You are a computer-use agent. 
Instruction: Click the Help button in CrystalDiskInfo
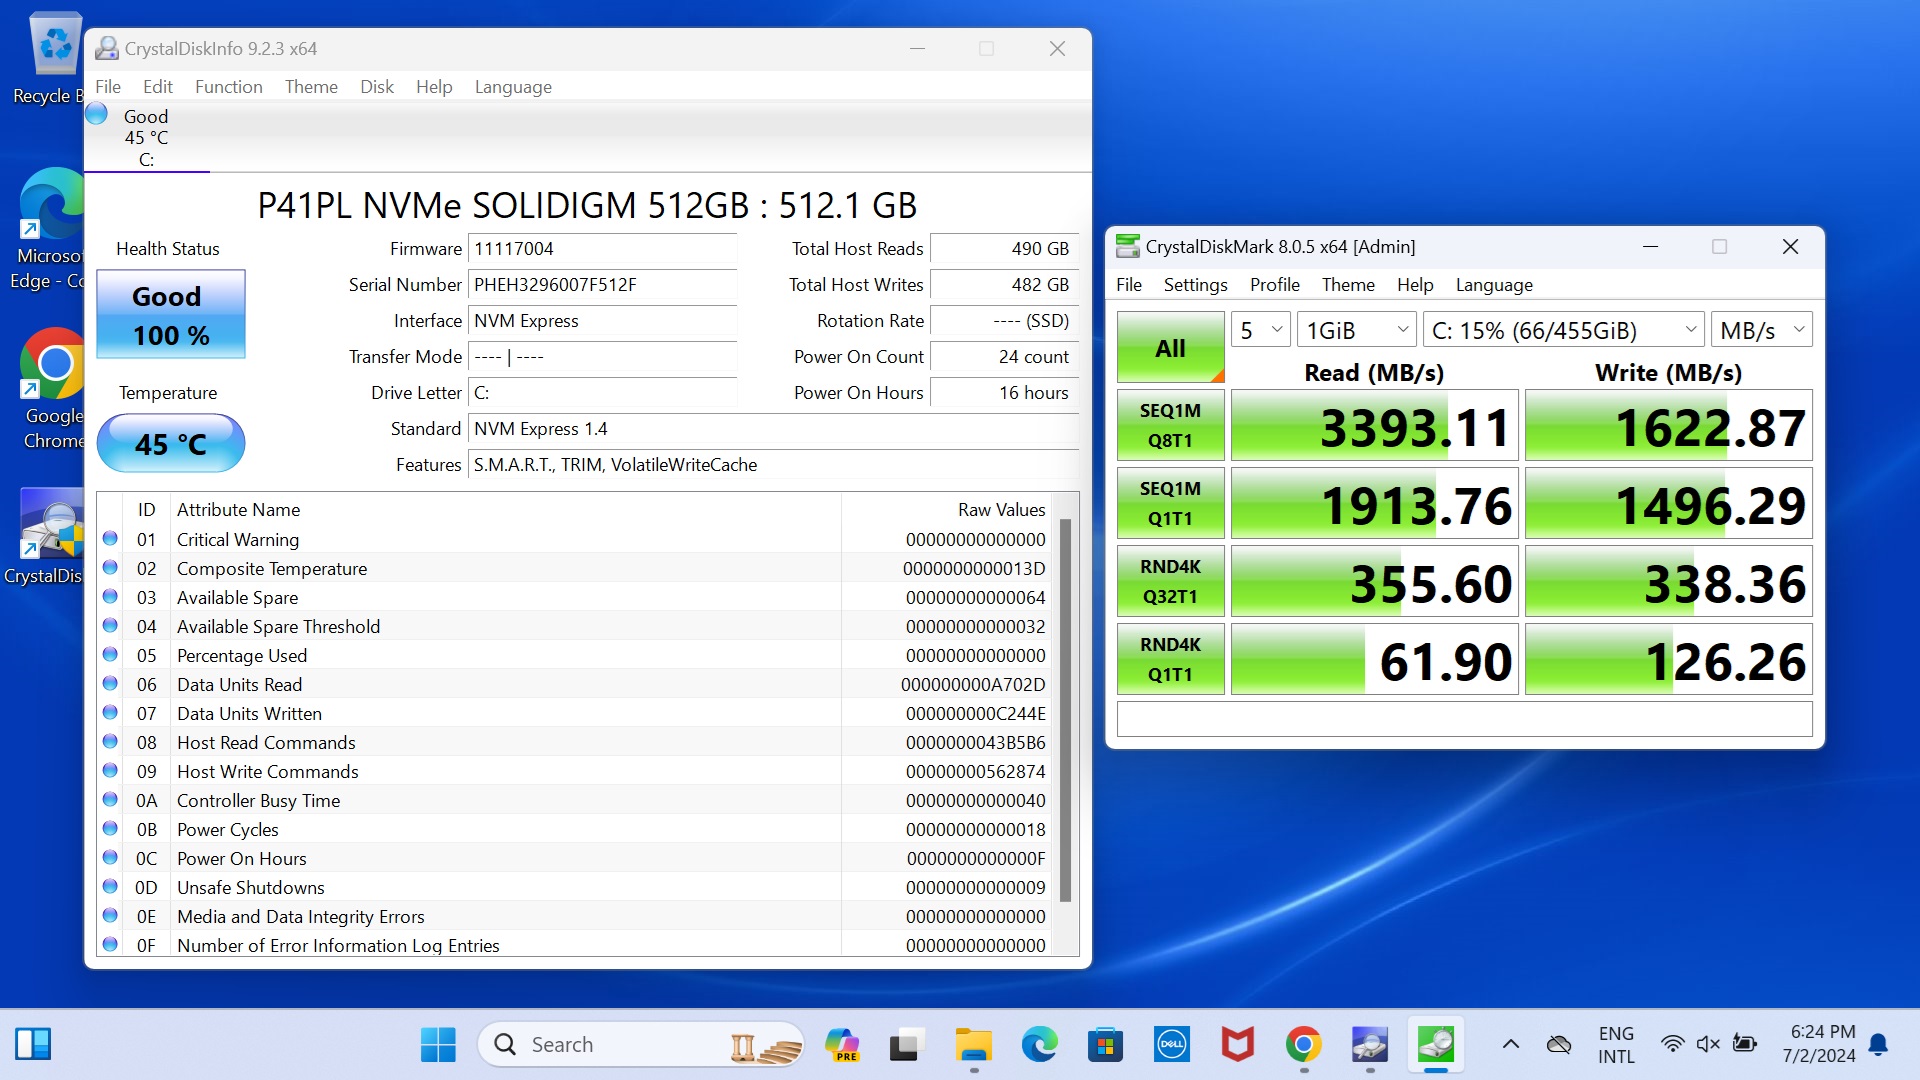coord(434,87)
